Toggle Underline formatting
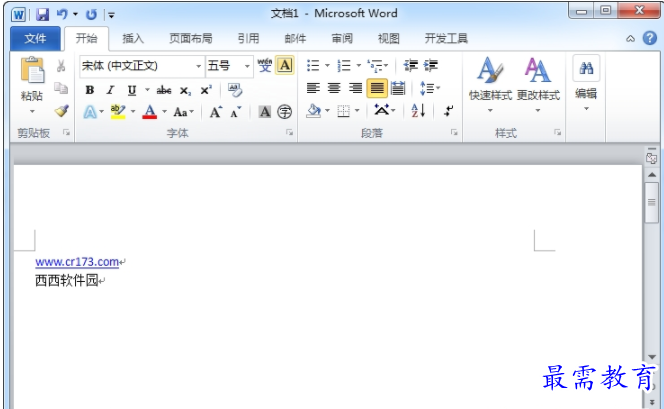 click(x=132, y=90)
